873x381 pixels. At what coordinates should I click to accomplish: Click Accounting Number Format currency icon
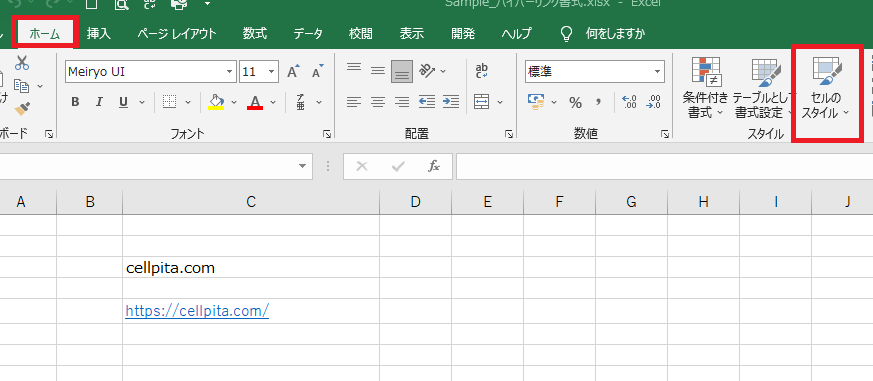click(536, 102)
